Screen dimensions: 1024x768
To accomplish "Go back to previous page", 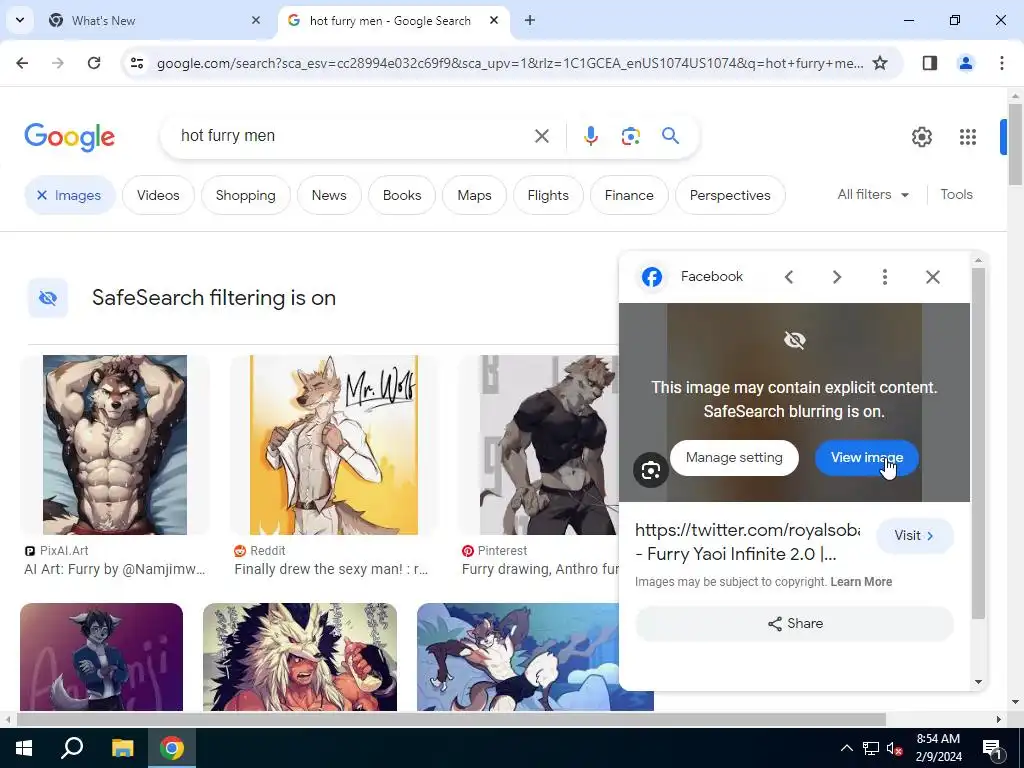I will pos(22,63).
